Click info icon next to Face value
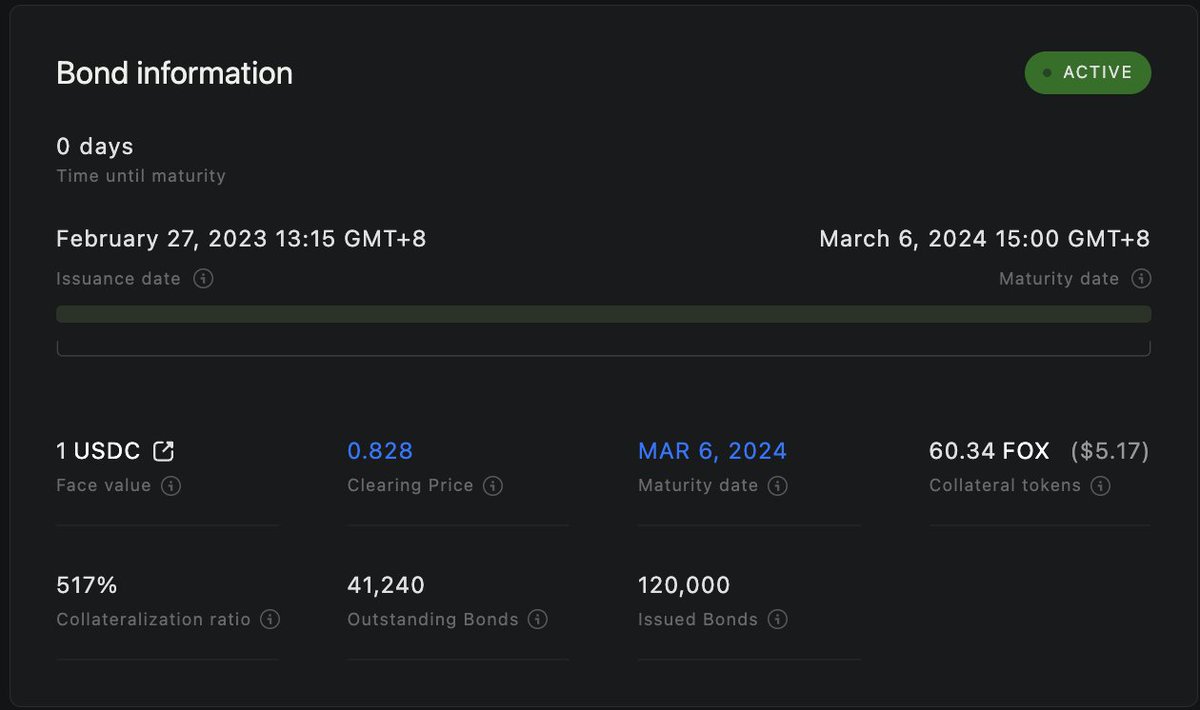Viewport: 1200px width, 710px height. click(171, 486)
